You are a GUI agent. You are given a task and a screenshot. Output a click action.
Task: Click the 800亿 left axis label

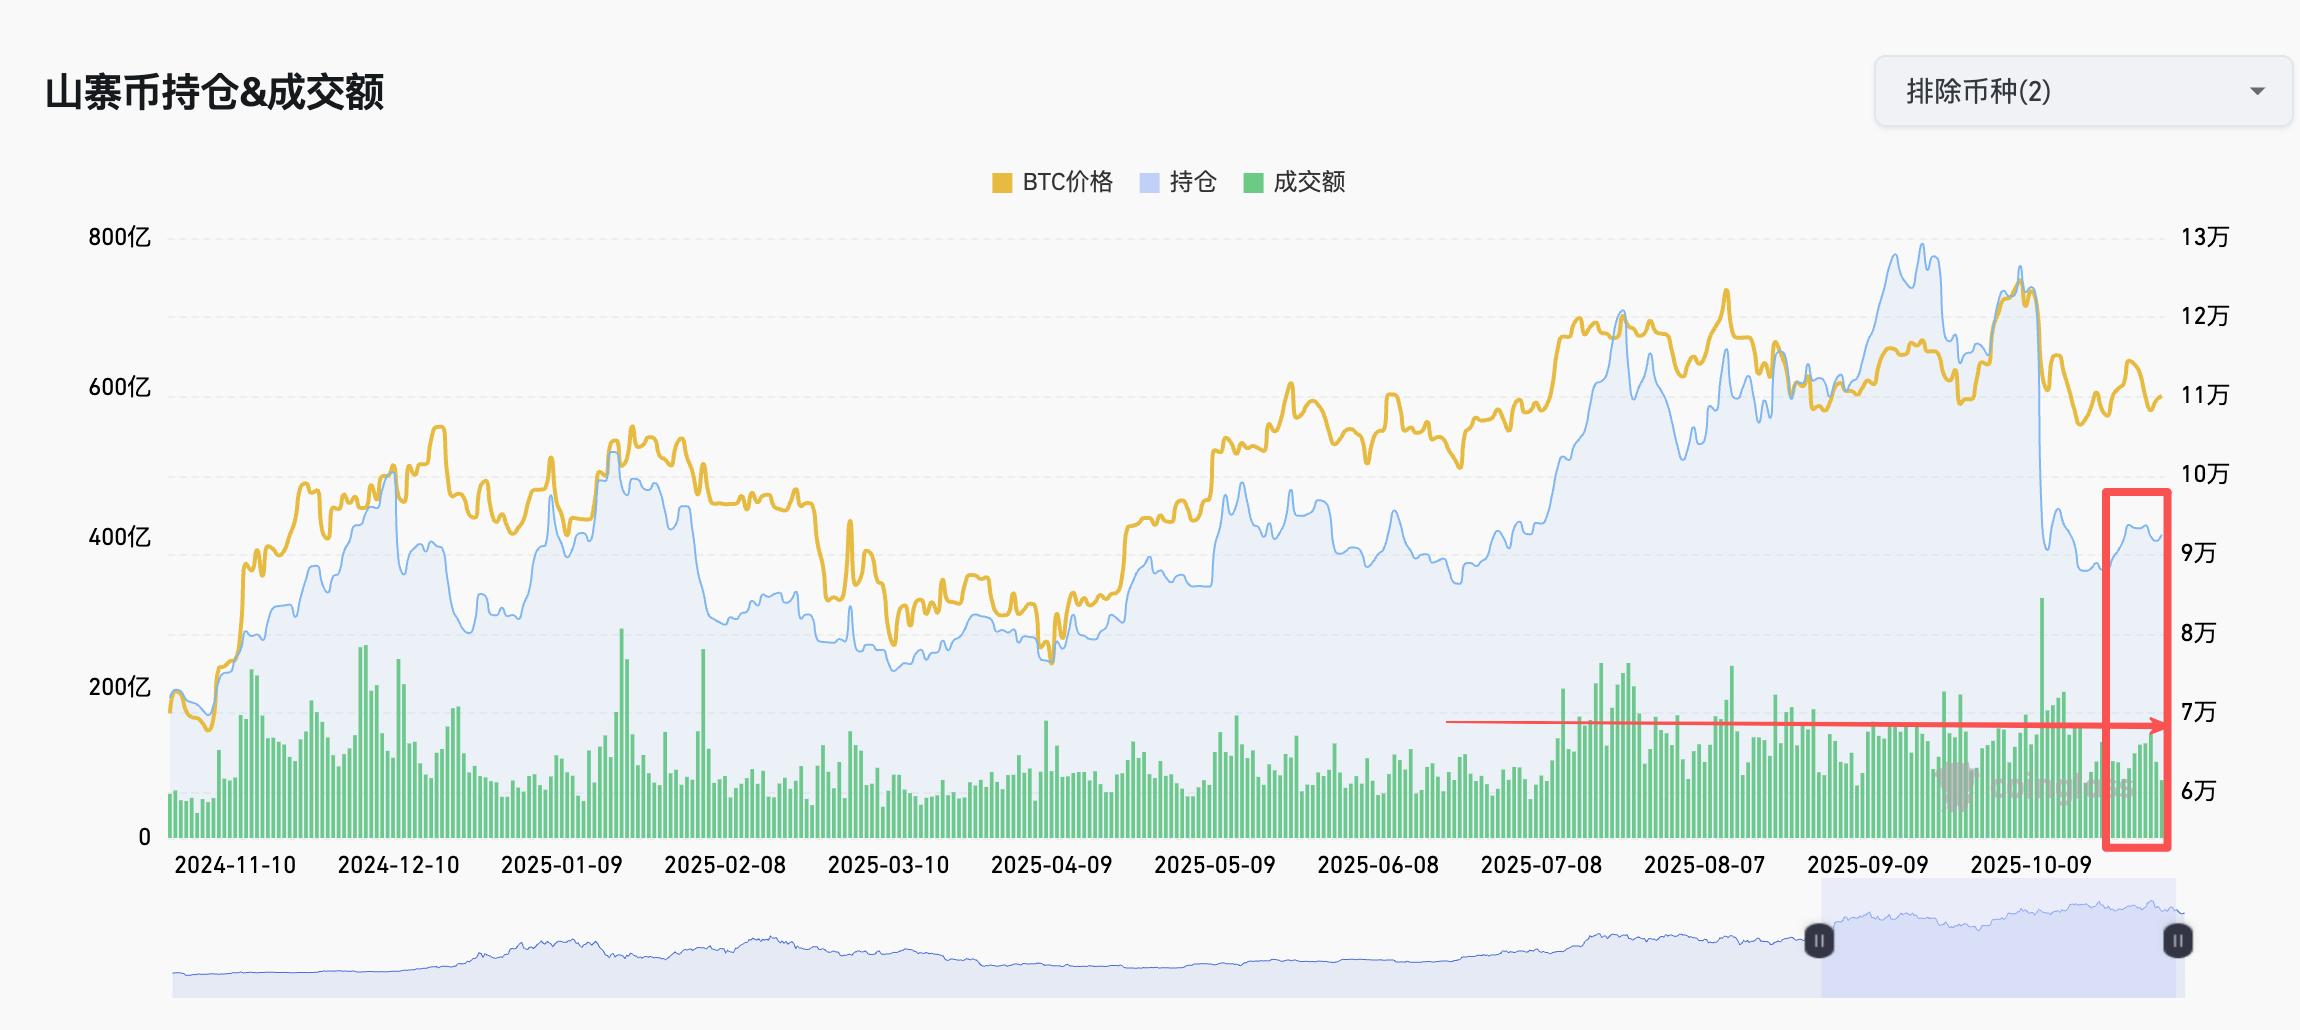pyautogui.click(x=119, y=238)
